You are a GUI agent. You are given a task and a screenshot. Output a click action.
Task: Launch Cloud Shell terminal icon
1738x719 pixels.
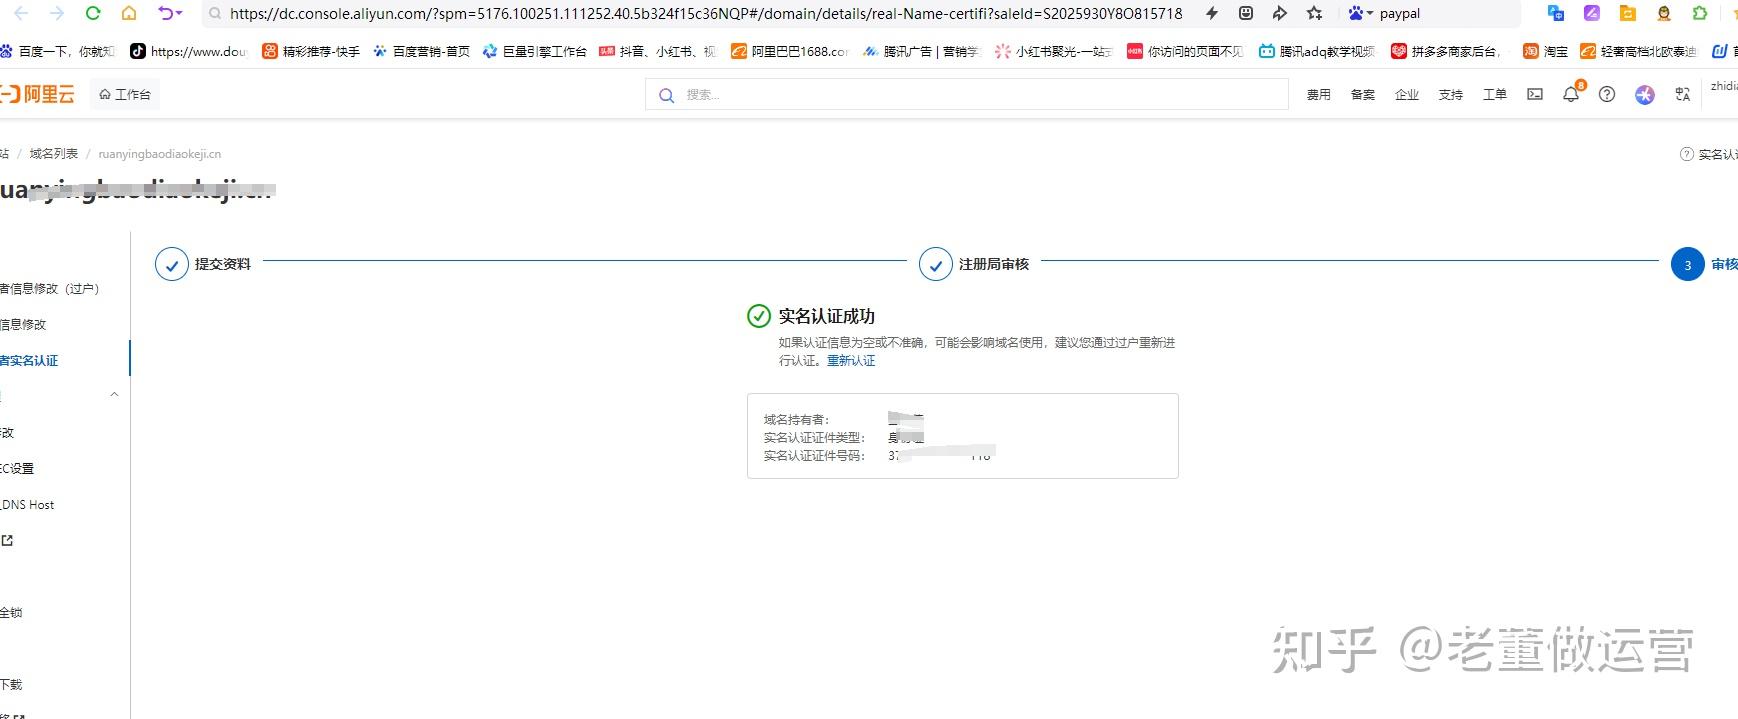click(x=1534, y=94)
